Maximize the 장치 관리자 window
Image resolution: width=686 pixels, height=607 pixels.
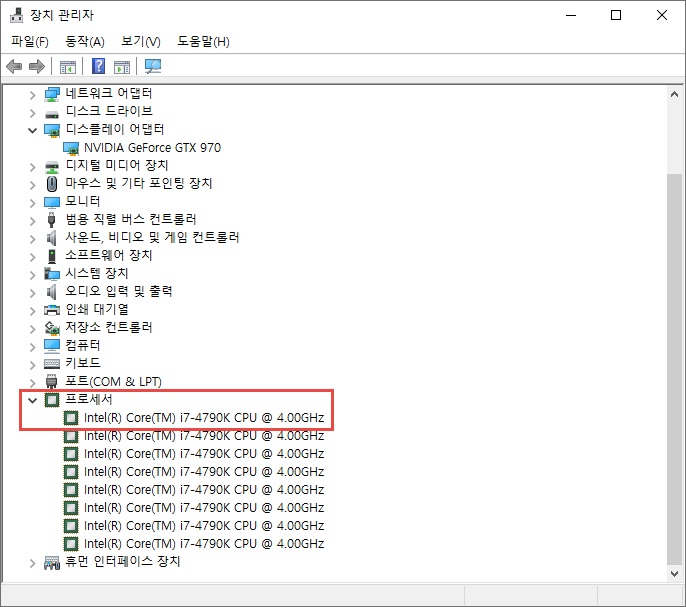tap(616, 15)
